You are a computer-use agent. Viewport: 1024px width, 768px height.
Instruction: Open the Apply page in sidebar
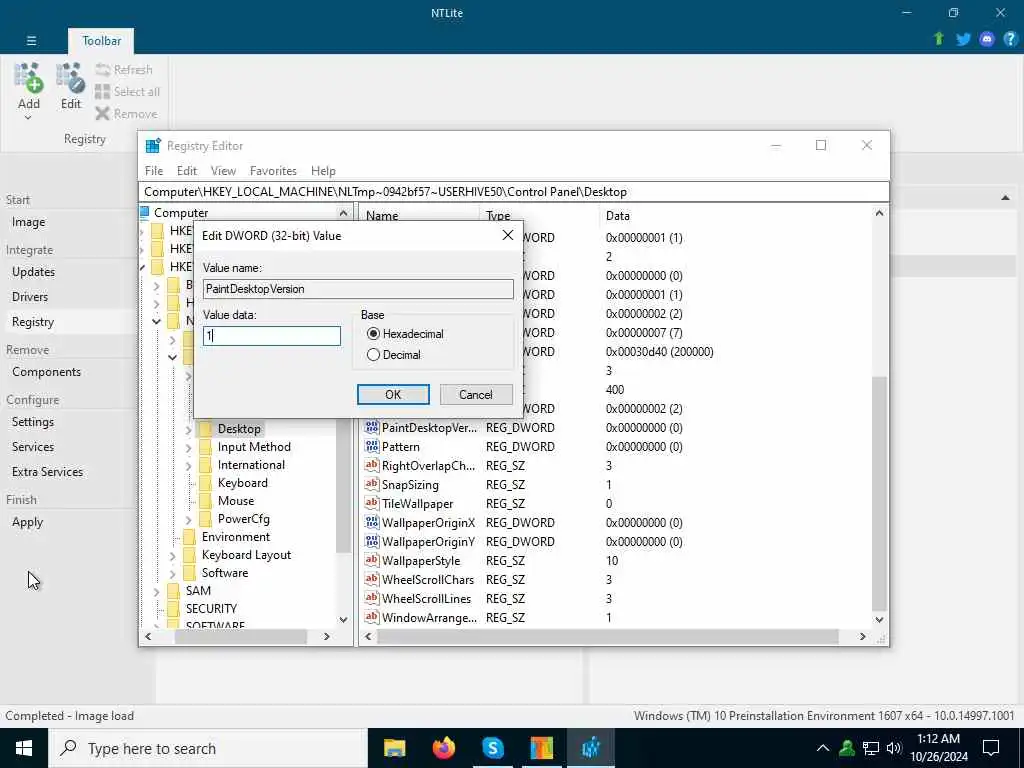27,522
